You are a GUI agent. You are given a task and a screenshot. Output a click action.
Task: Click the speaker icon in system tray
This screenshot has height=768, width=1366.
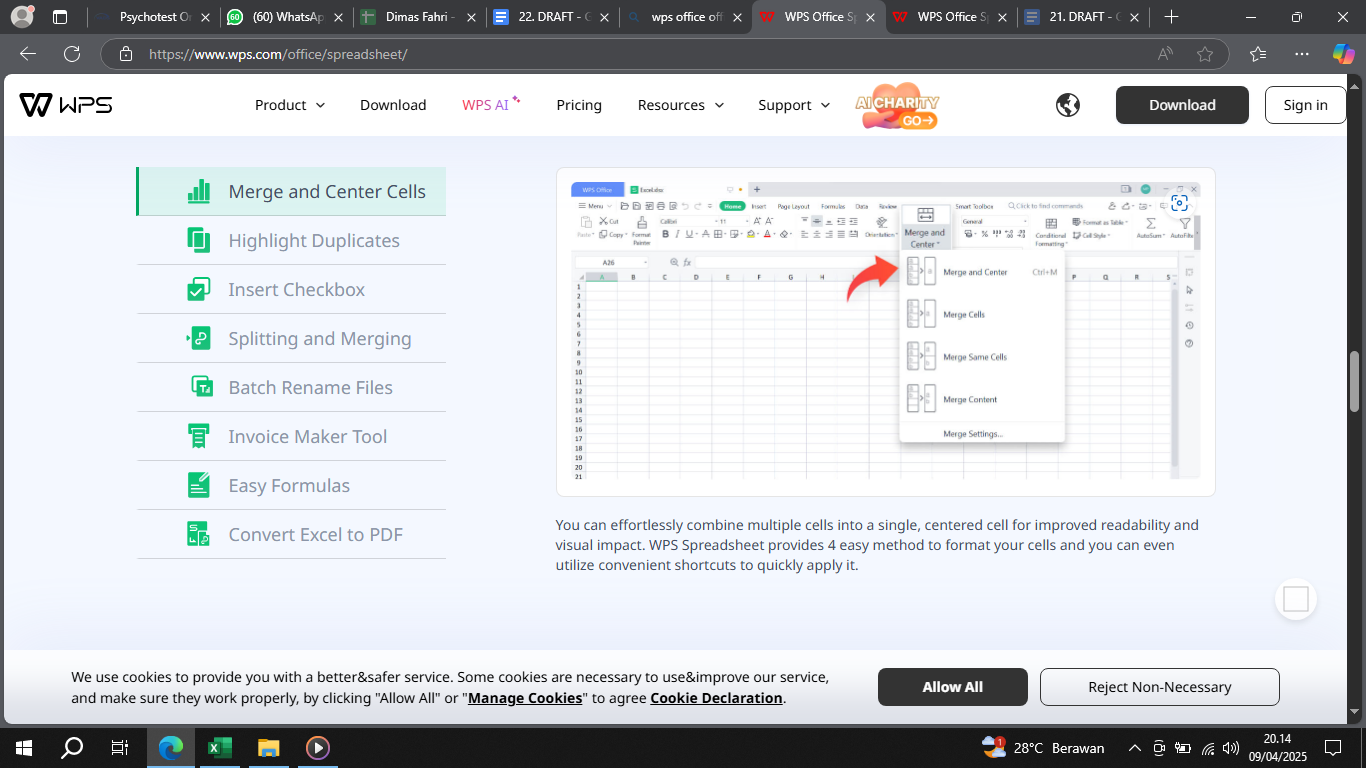(1230, 747)
